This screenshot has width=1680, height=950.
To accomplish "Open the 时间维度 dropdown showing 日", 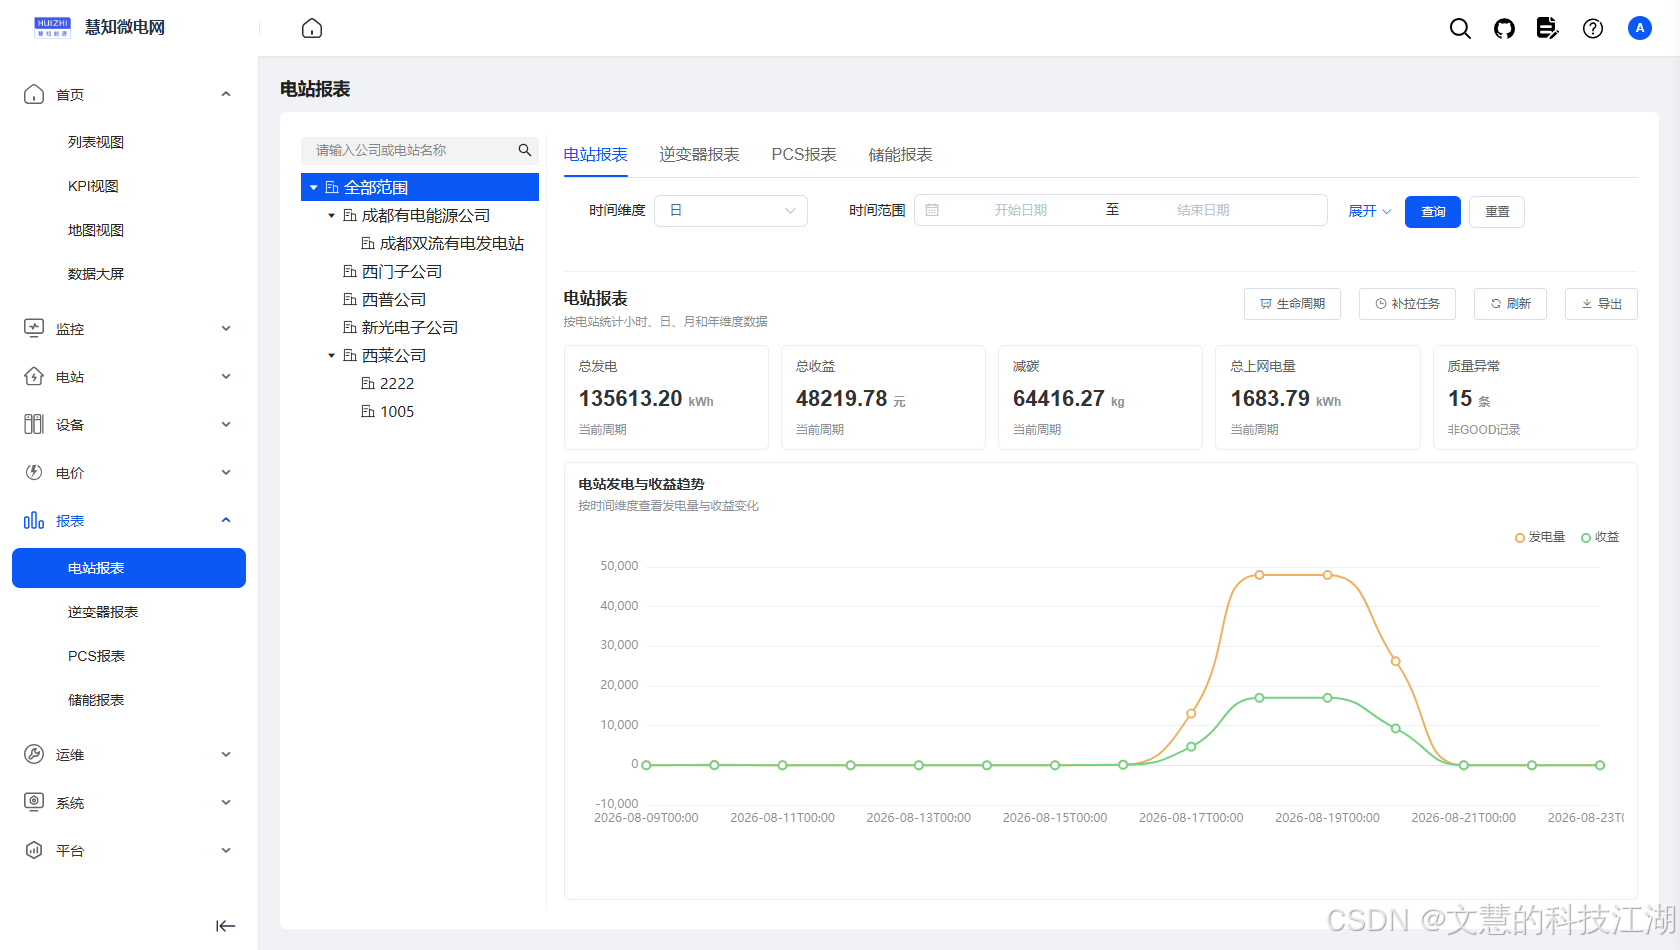I will coord(731,210).
